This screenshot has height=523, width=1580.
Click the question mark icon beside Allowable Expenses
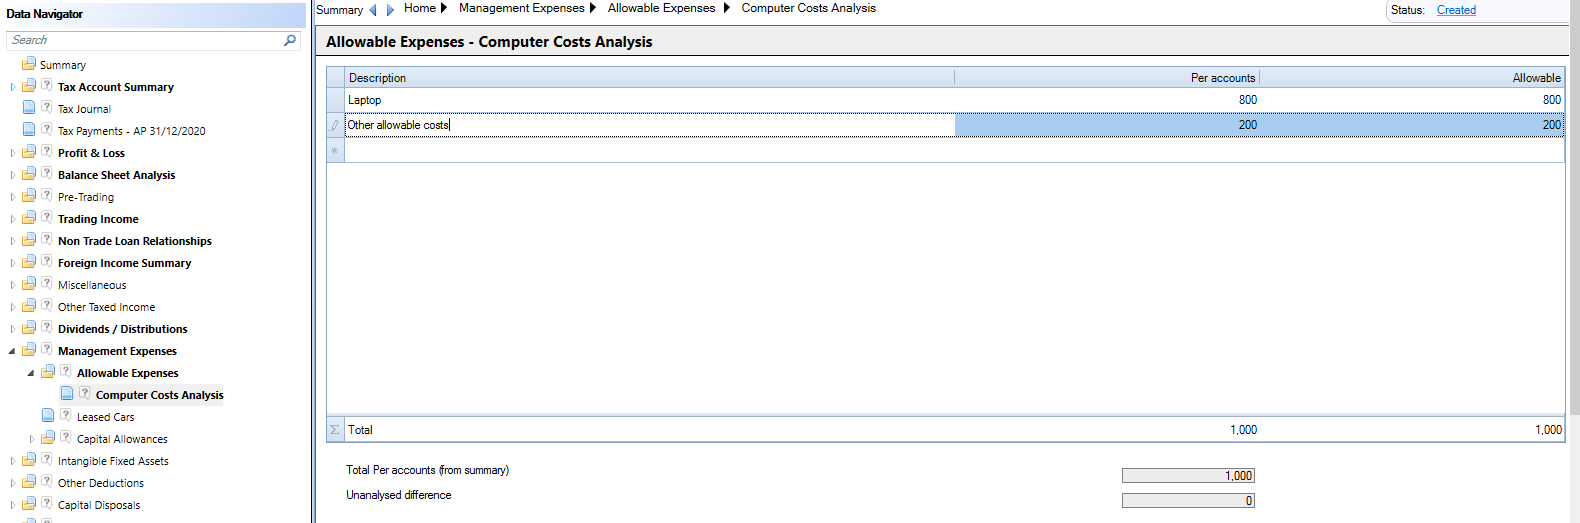pyautogui.click(x=65, y=372)
